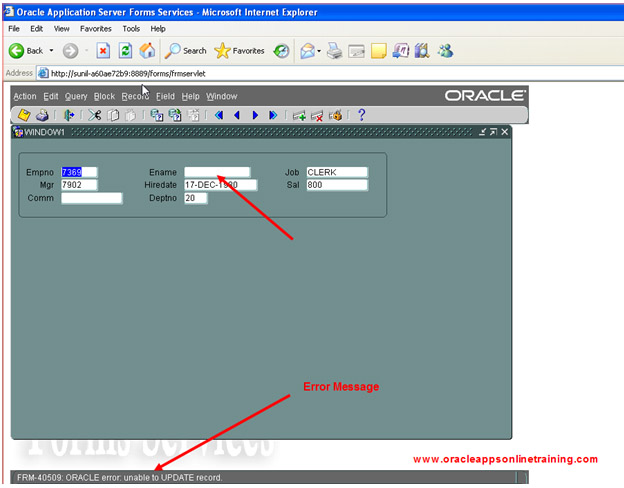The image size is (624, 488).
Task: Open the Forms Query menu
Action: [x=76, y=96]
